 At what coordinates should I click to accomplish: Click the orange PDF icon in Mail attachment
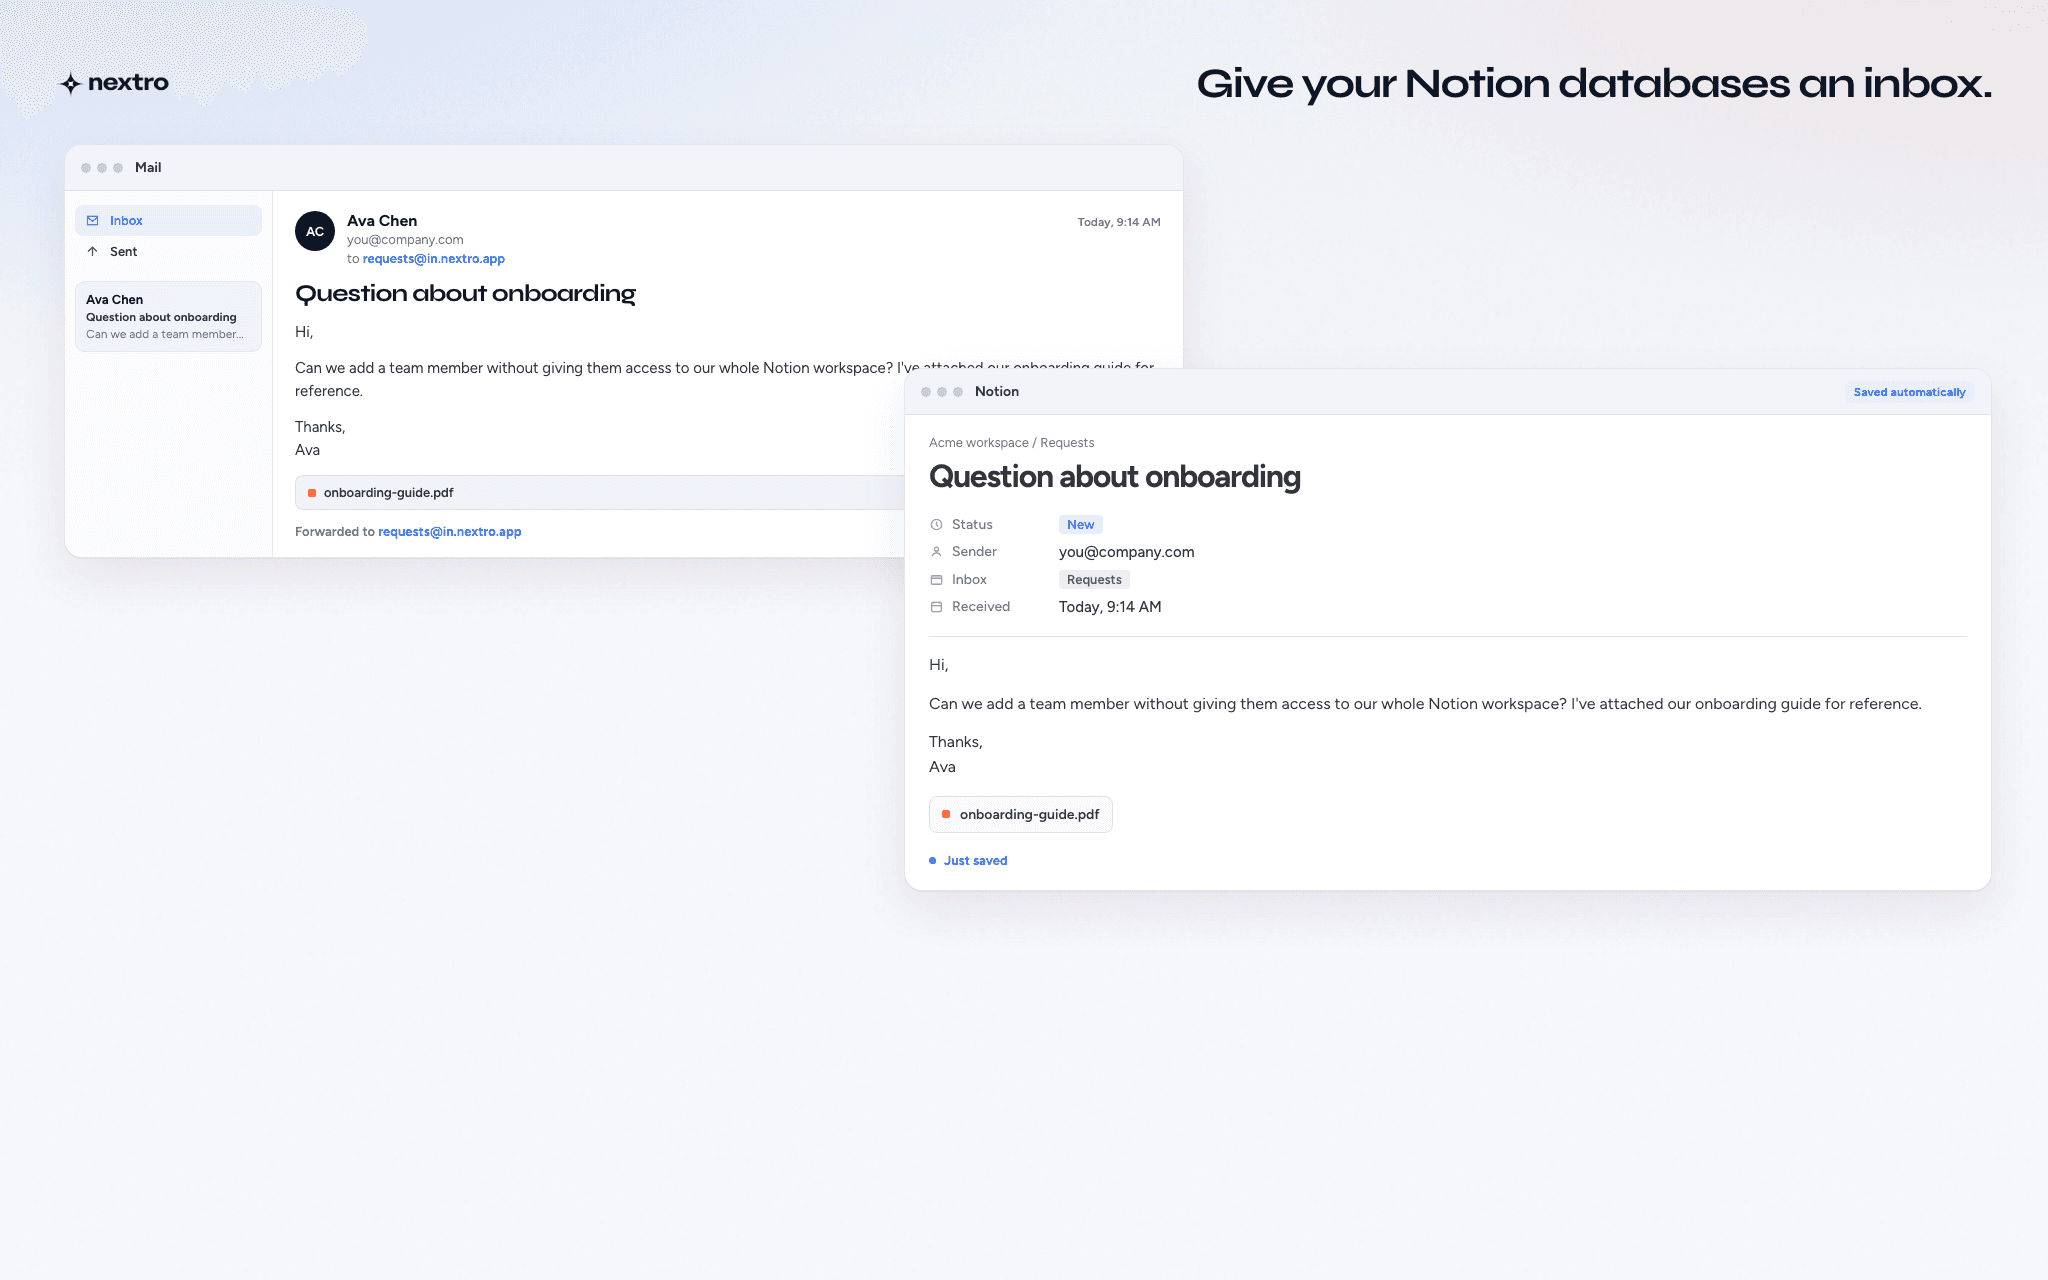(312, 493)
